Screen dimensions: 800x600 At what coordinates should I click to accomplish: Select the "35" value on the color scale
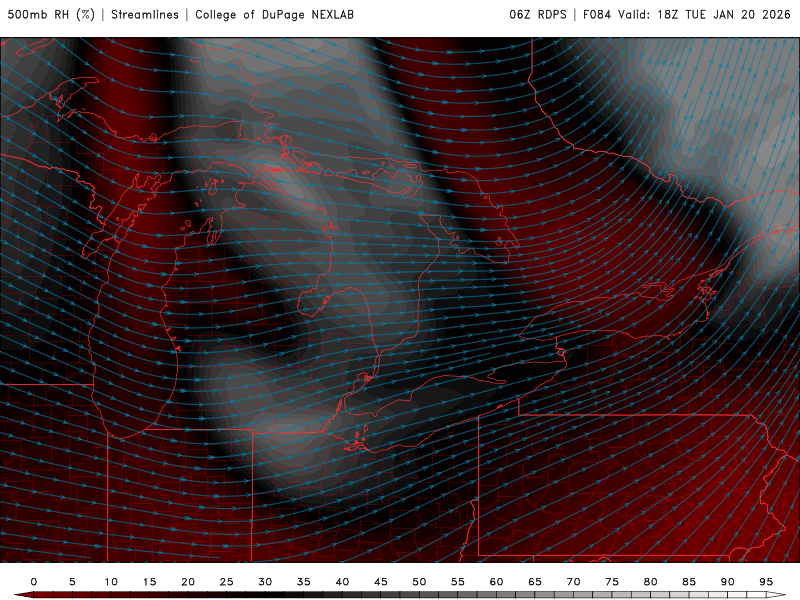click(x=304, y=582)
